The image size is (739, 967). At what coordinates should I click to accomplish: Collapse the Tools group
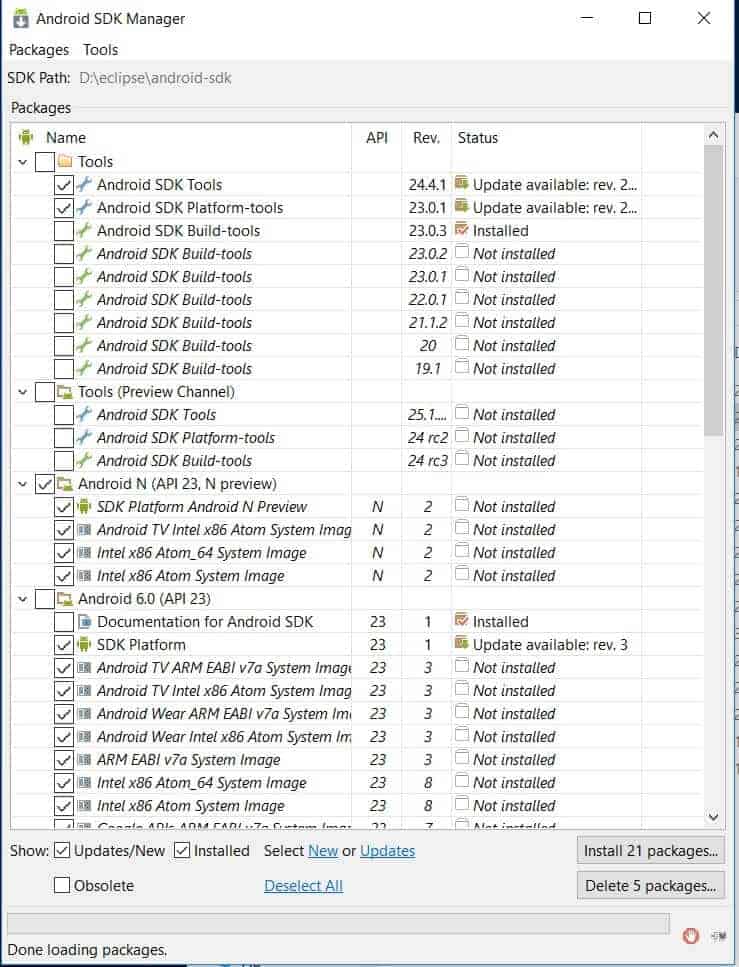(x=23, y=162)
